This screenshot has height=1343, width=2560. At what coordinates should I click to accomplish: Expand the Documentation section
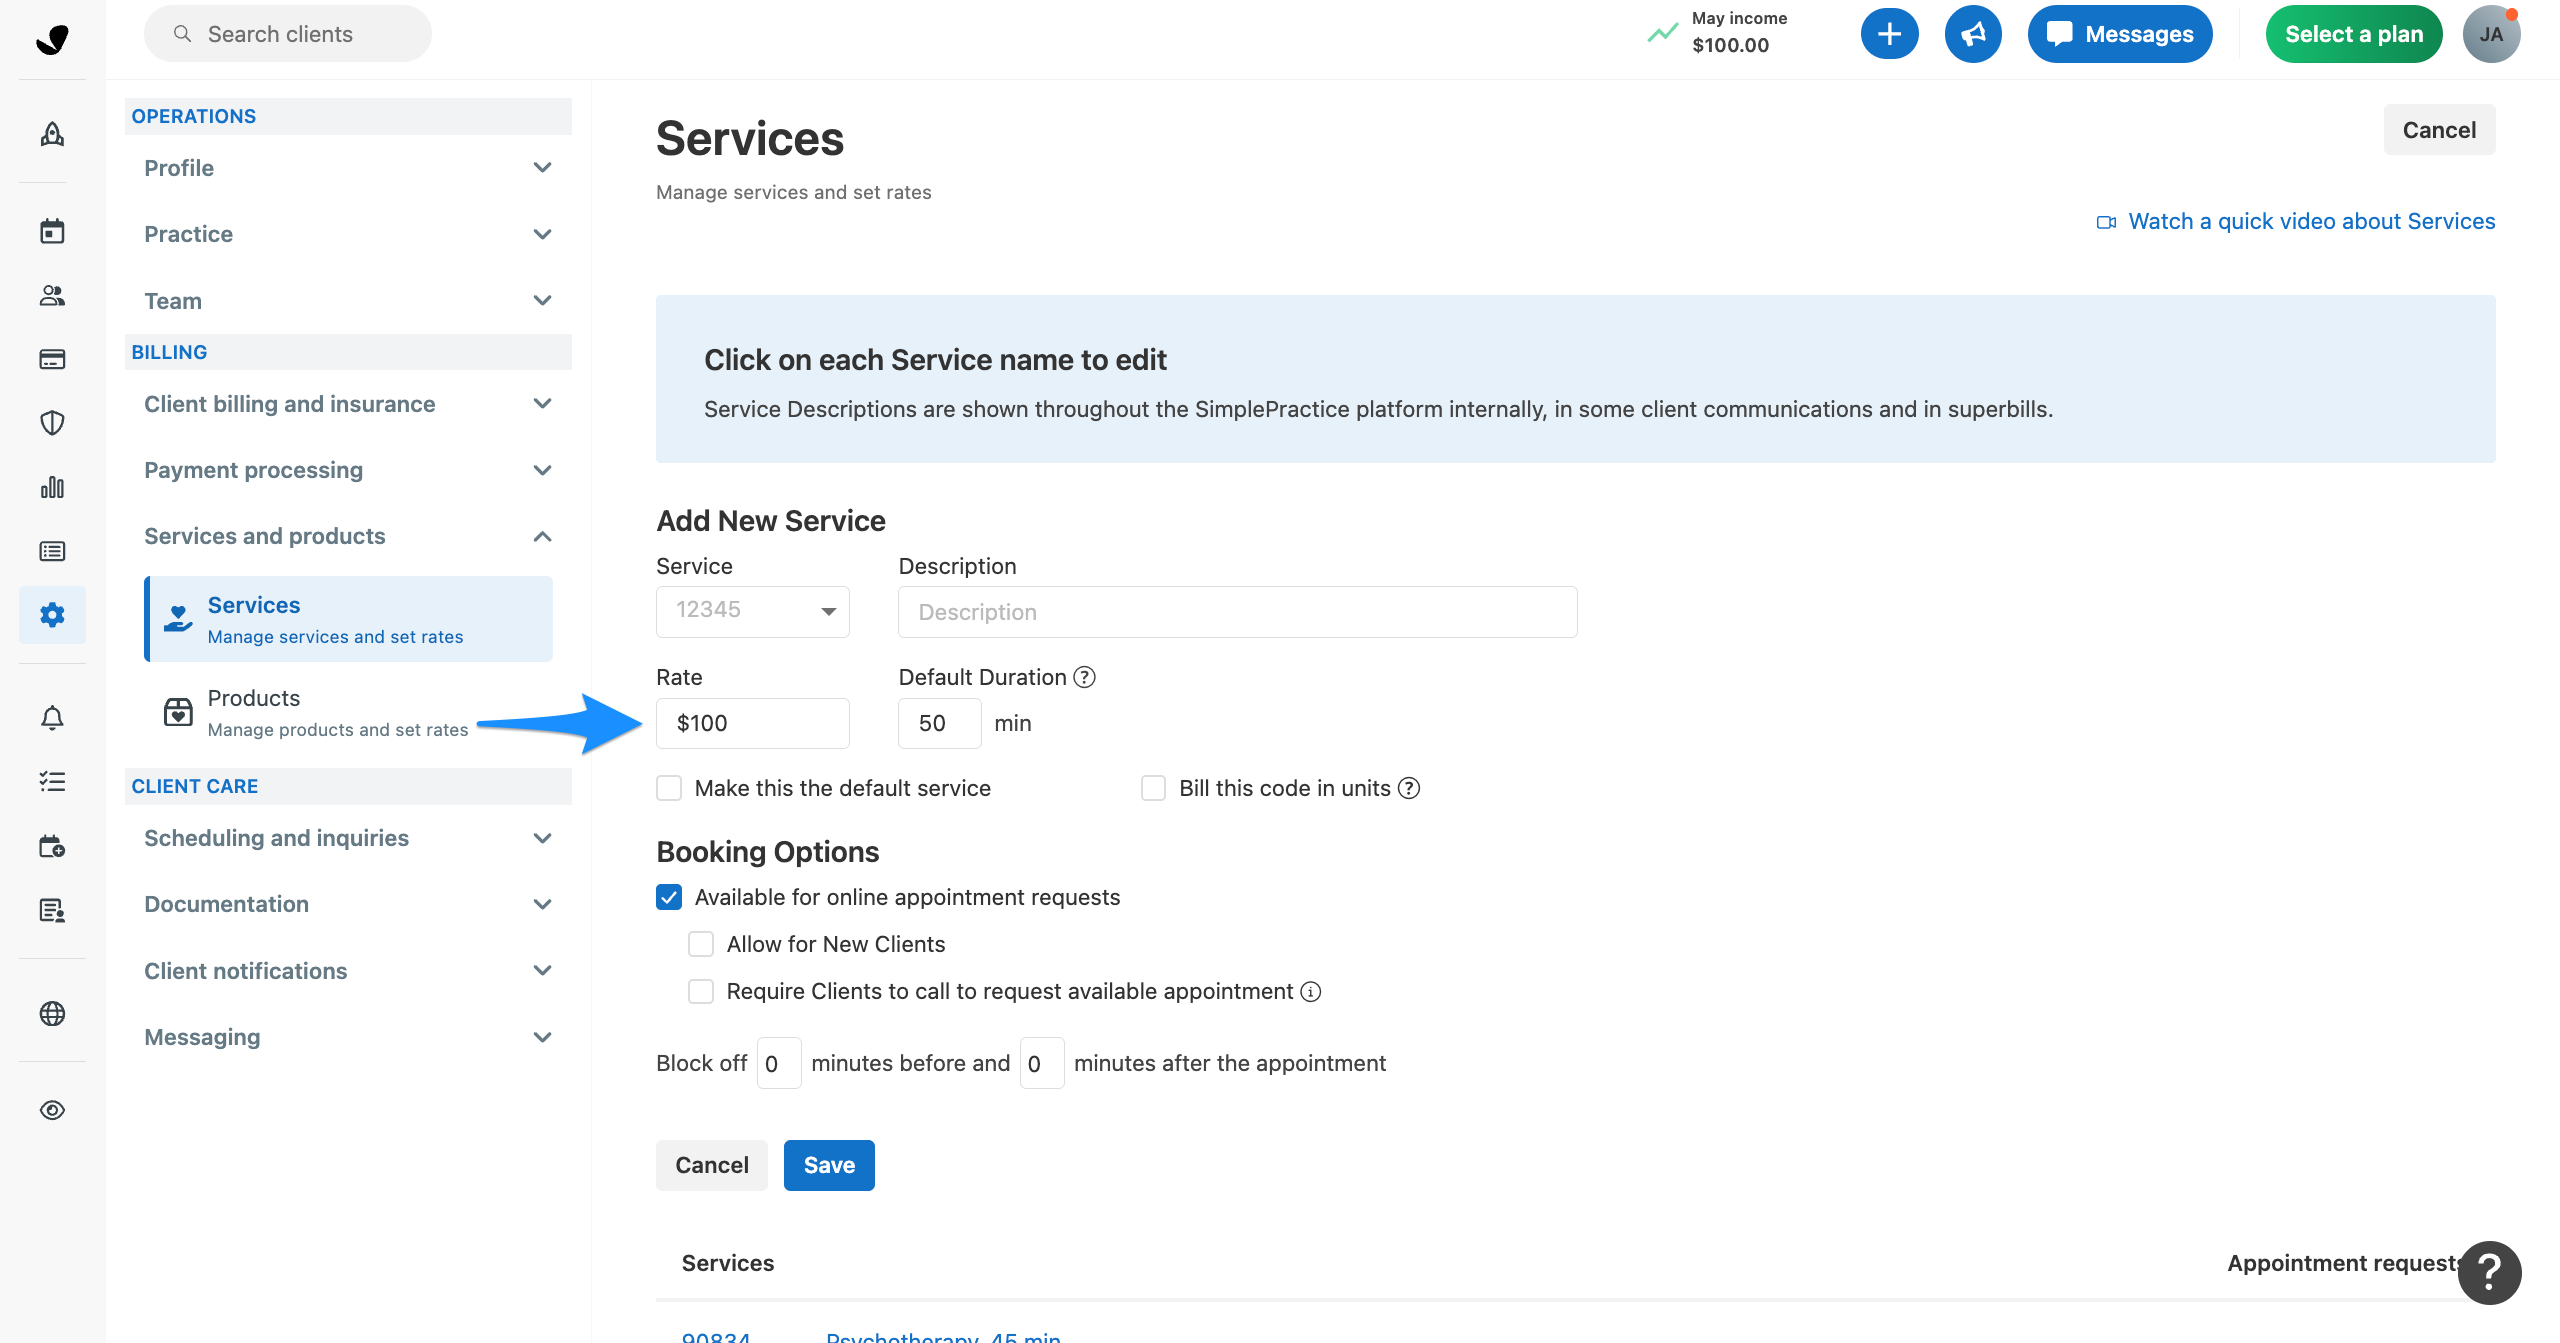point(348,904)
